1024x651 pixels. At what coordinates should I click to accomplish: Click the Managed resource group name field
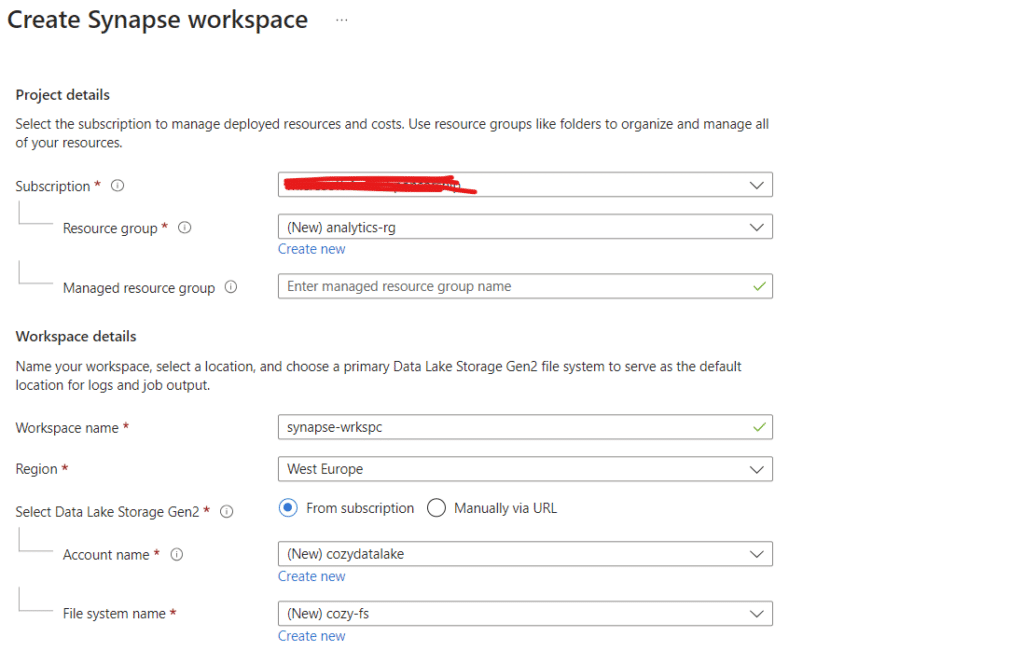point(510,286)
